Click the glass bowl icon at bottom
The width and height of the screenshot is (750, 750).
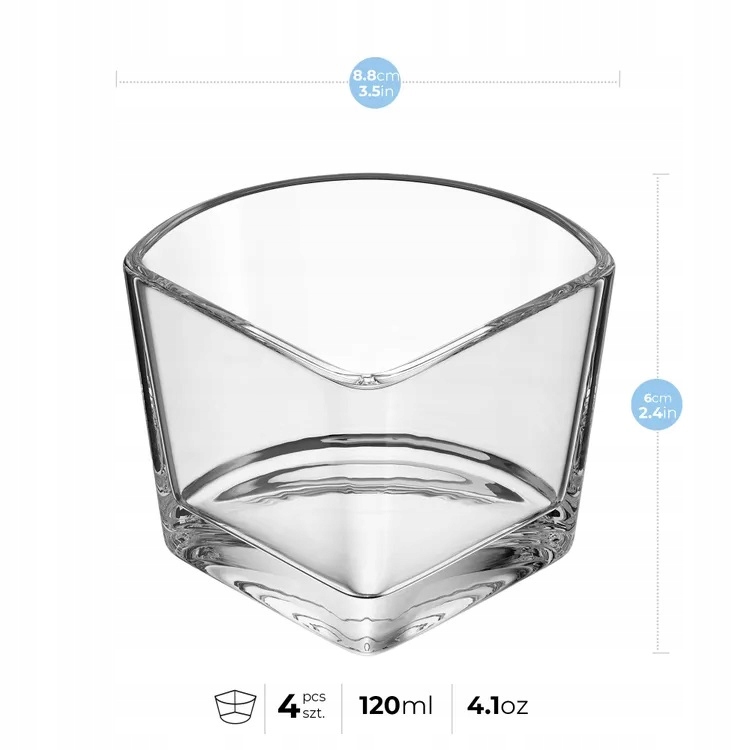point(235,706)
